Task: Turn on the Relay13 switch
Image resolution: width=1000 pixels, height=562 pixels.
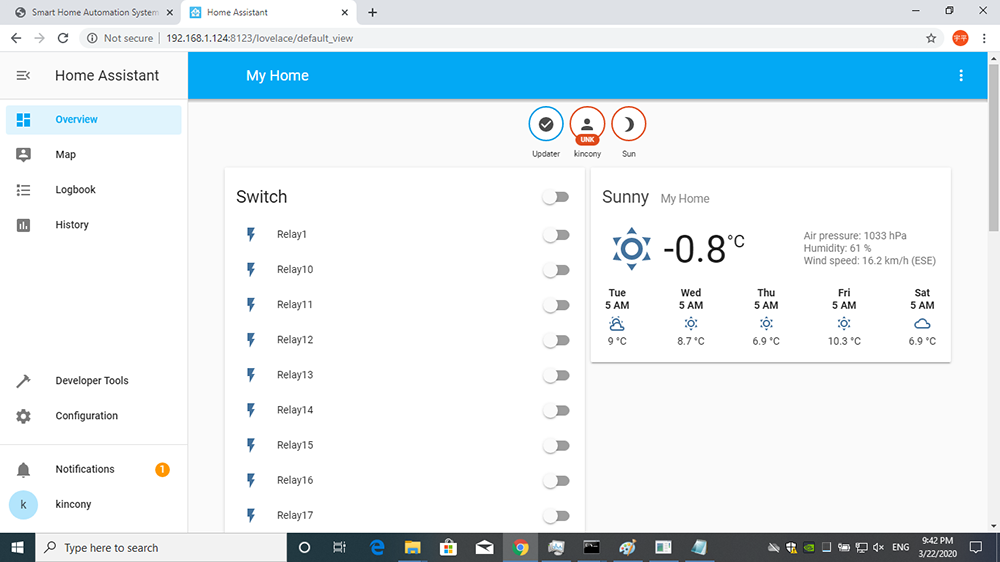Action: pyautogui.click(x=556, y=376)
